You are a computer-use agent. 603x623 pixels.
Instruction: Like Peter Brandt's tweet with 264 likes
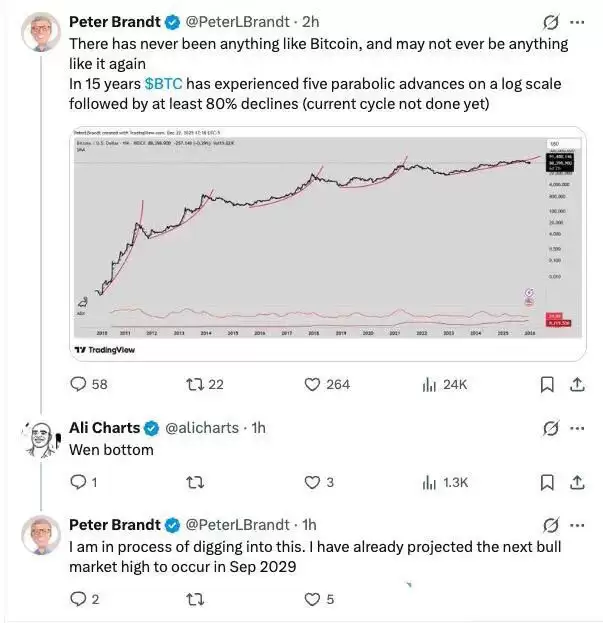(311, 384)
